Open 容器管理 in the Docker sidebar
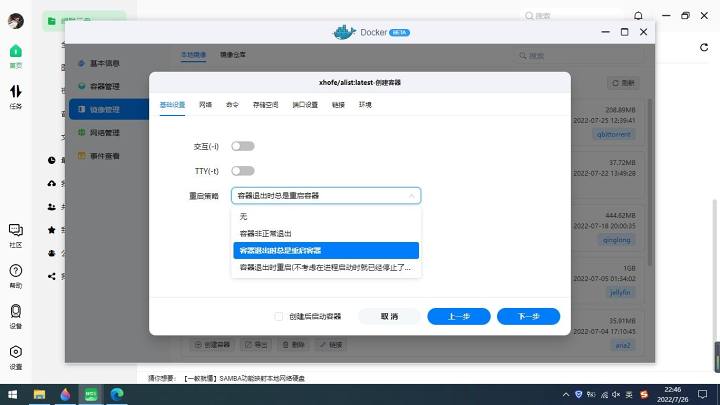The image size is (720, 405). [104, 86]
